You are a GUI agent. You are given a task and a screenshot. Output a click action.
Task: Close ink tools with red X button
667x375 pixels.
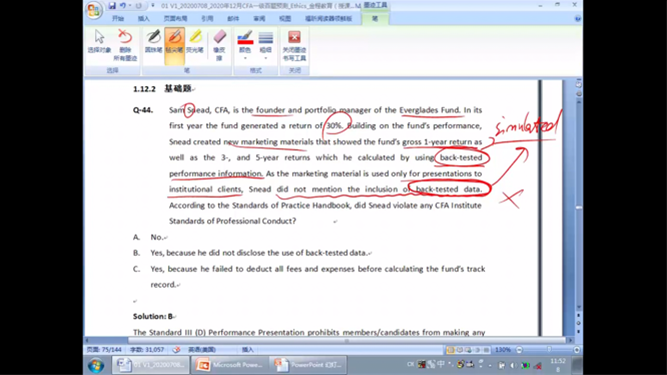pyautogui.click(x=294, y=45)
